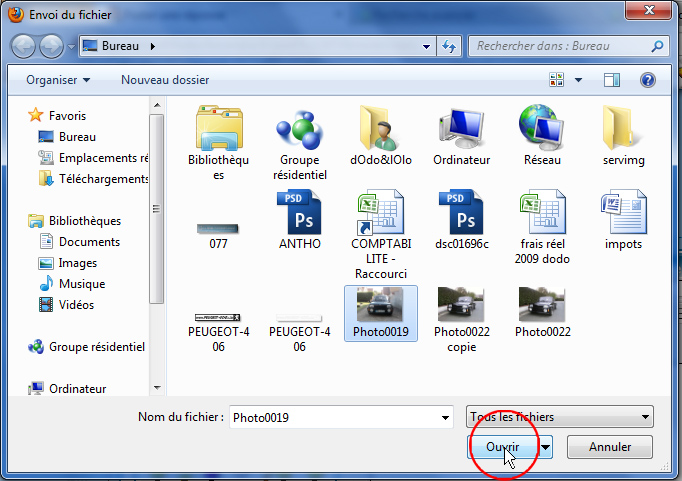Click the help question mark icon

click(x=647, y=79)
